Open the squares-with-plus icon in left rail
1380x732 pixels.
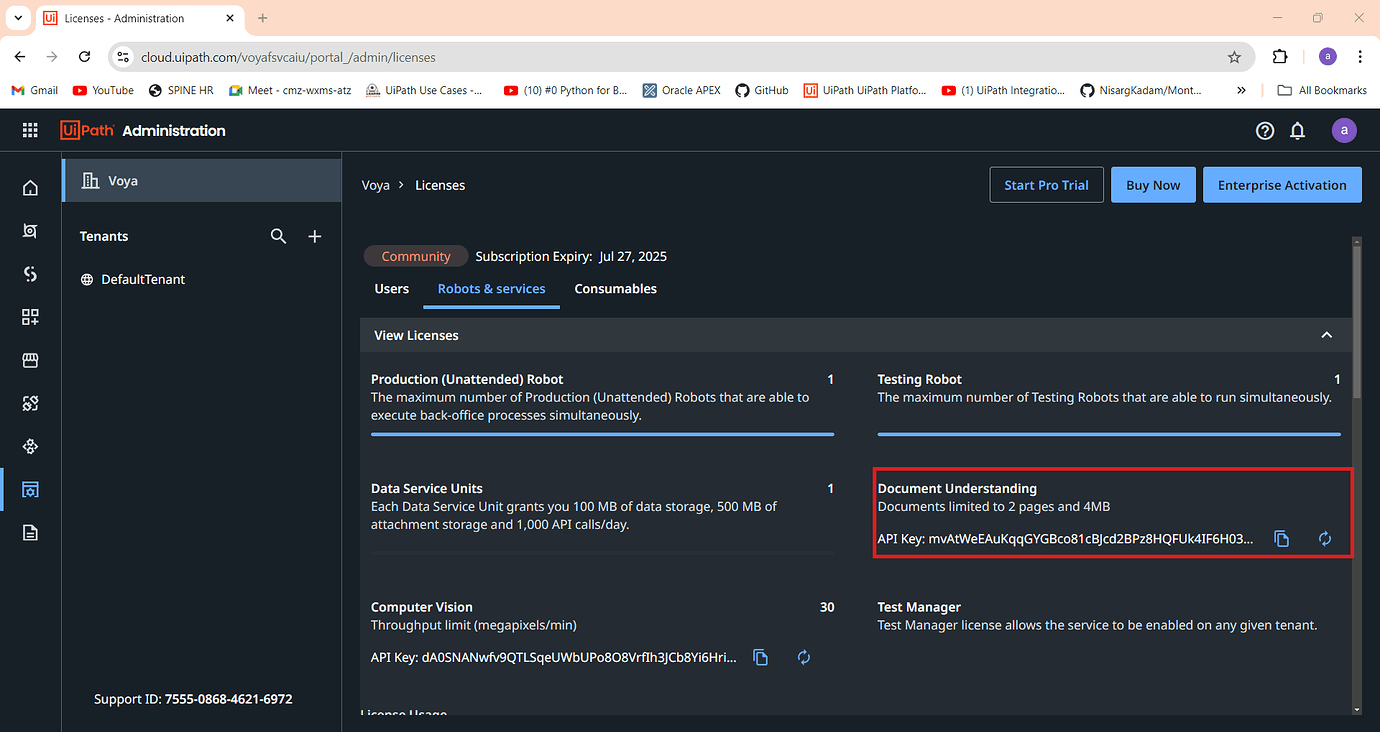click(x=30, y=317)
